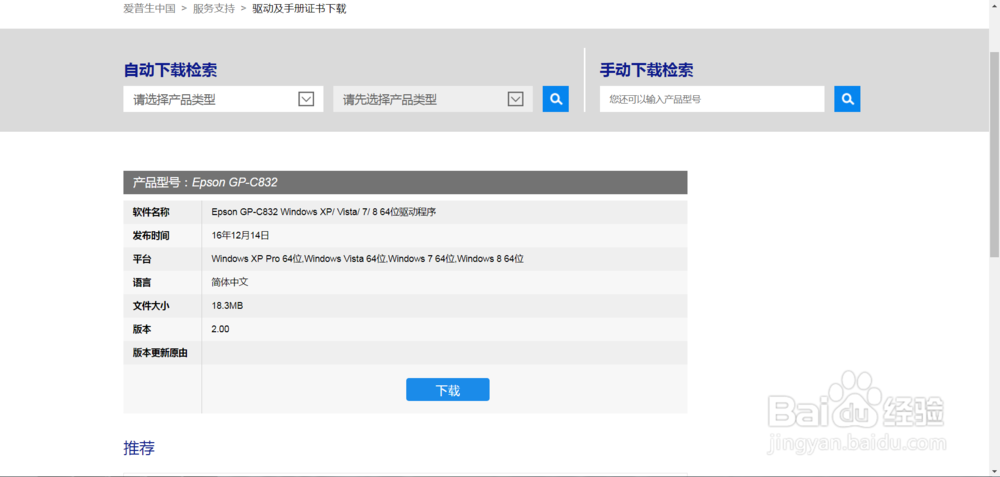The height and width of the screenshot is (477, 1000).
Task: Click the 版本 row label
Action: click(x=142, y=329)
